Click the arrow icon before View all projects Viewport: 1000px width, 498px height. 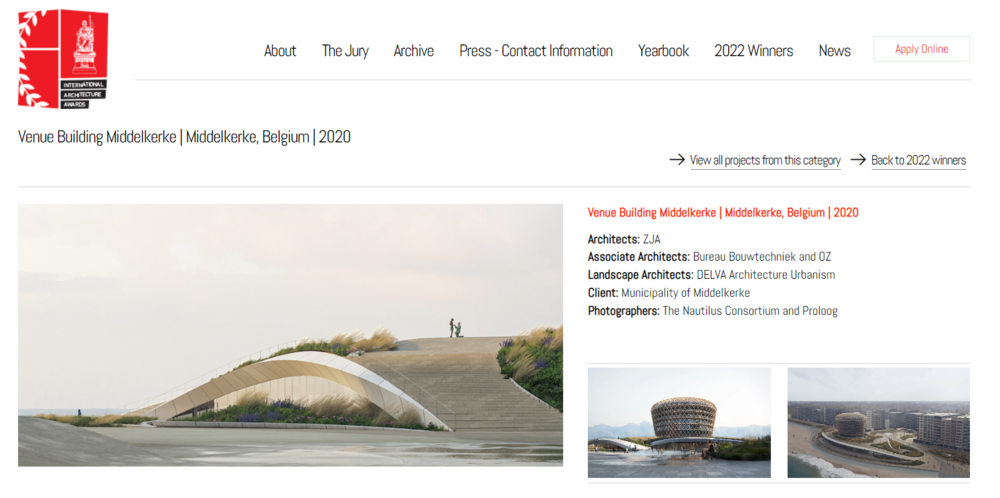tap(677, 159)
